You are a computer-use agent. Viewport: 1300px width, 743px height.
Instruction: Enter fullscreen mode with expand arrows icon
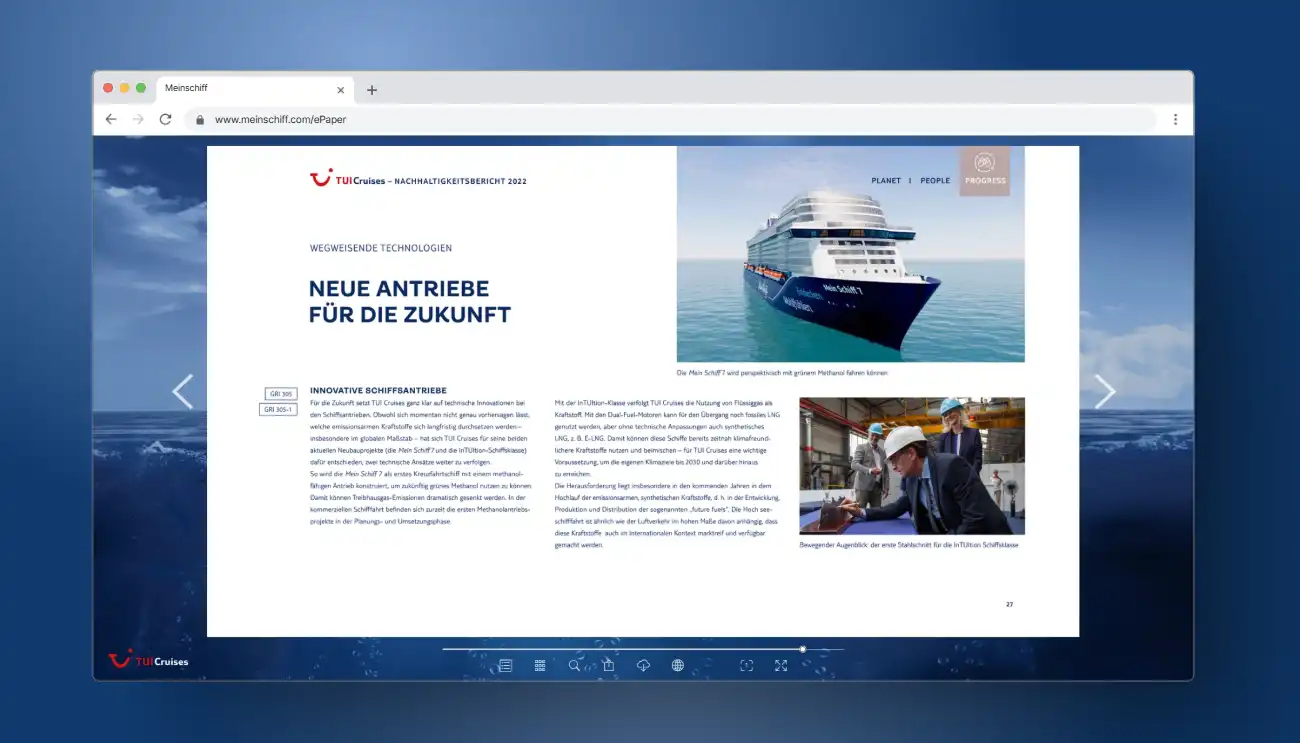pos(781,665)
